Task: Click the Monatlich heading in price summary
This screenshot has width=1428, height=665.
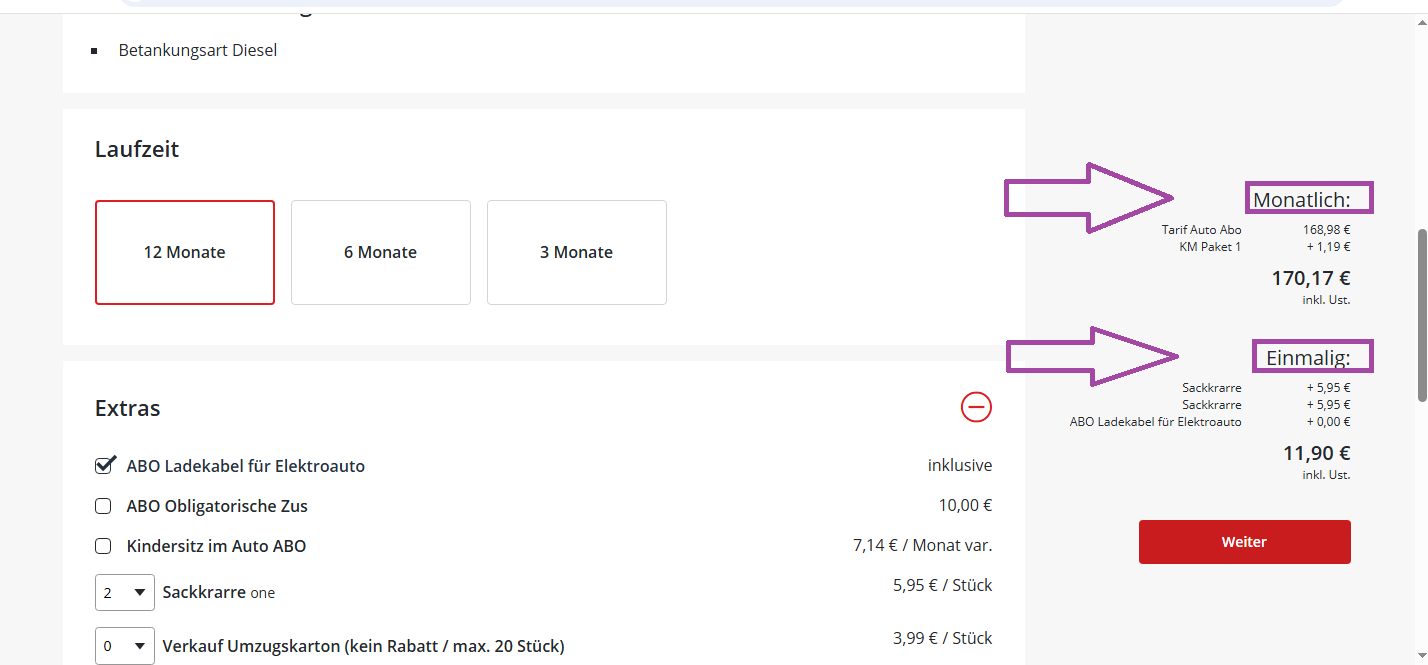Action: point(1301,200)
